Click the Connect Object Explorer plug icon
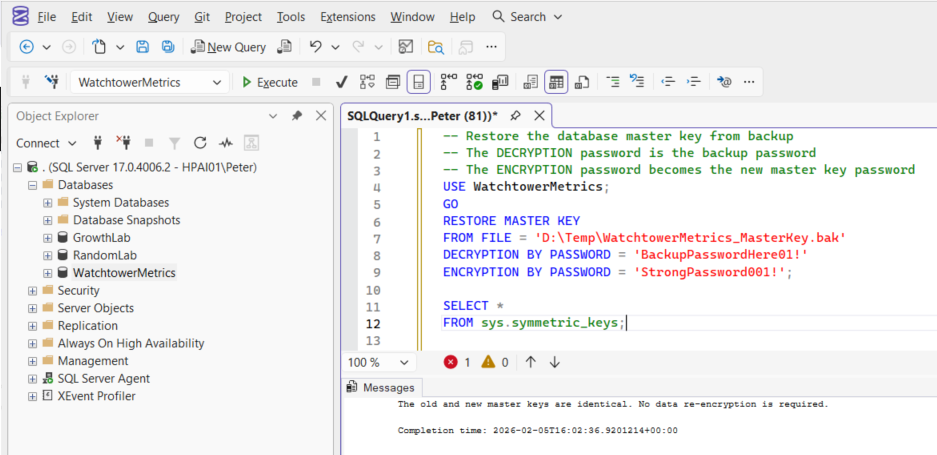 click(x=98, y=143)
